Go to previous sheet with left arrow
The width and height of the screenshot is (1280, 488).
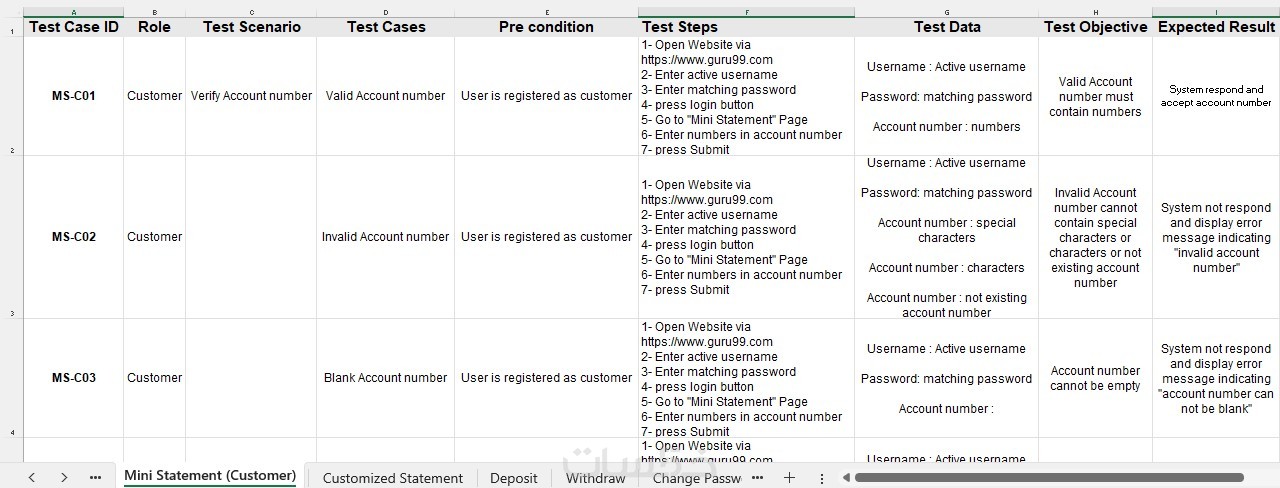click(x=32, y=478)
